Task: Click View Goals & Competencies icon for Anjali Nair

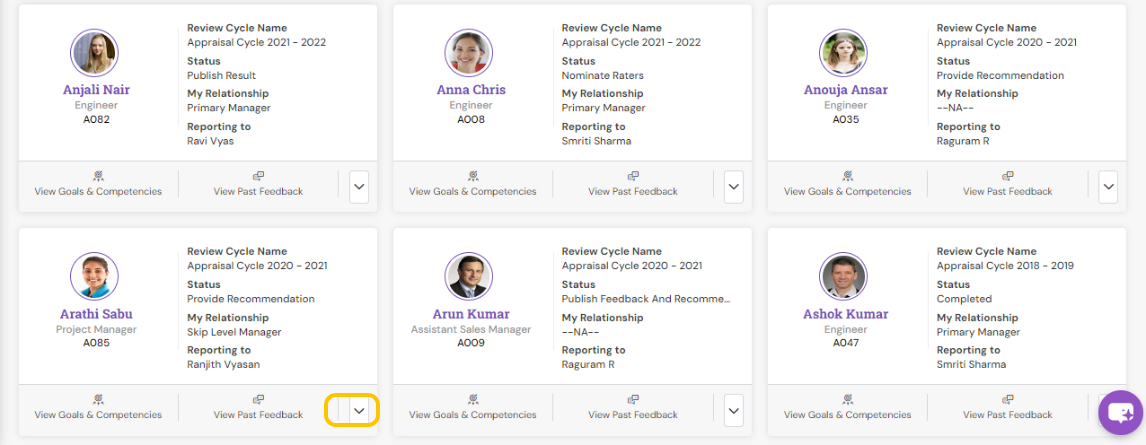Action: tap(98, 175)
